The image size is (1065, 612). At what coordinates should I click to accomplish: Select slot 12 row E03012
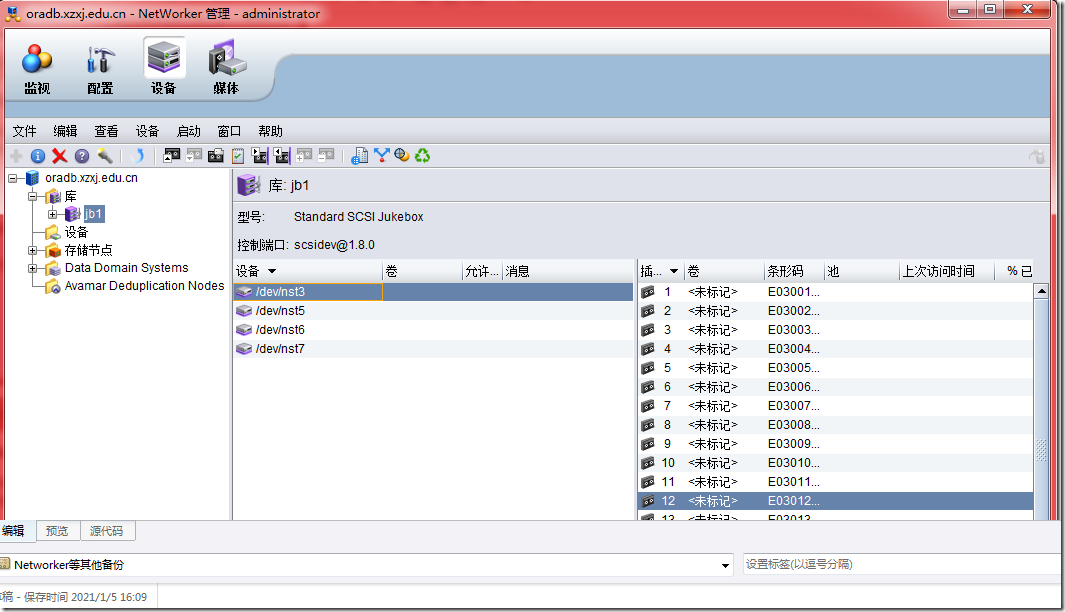point(835,501)
